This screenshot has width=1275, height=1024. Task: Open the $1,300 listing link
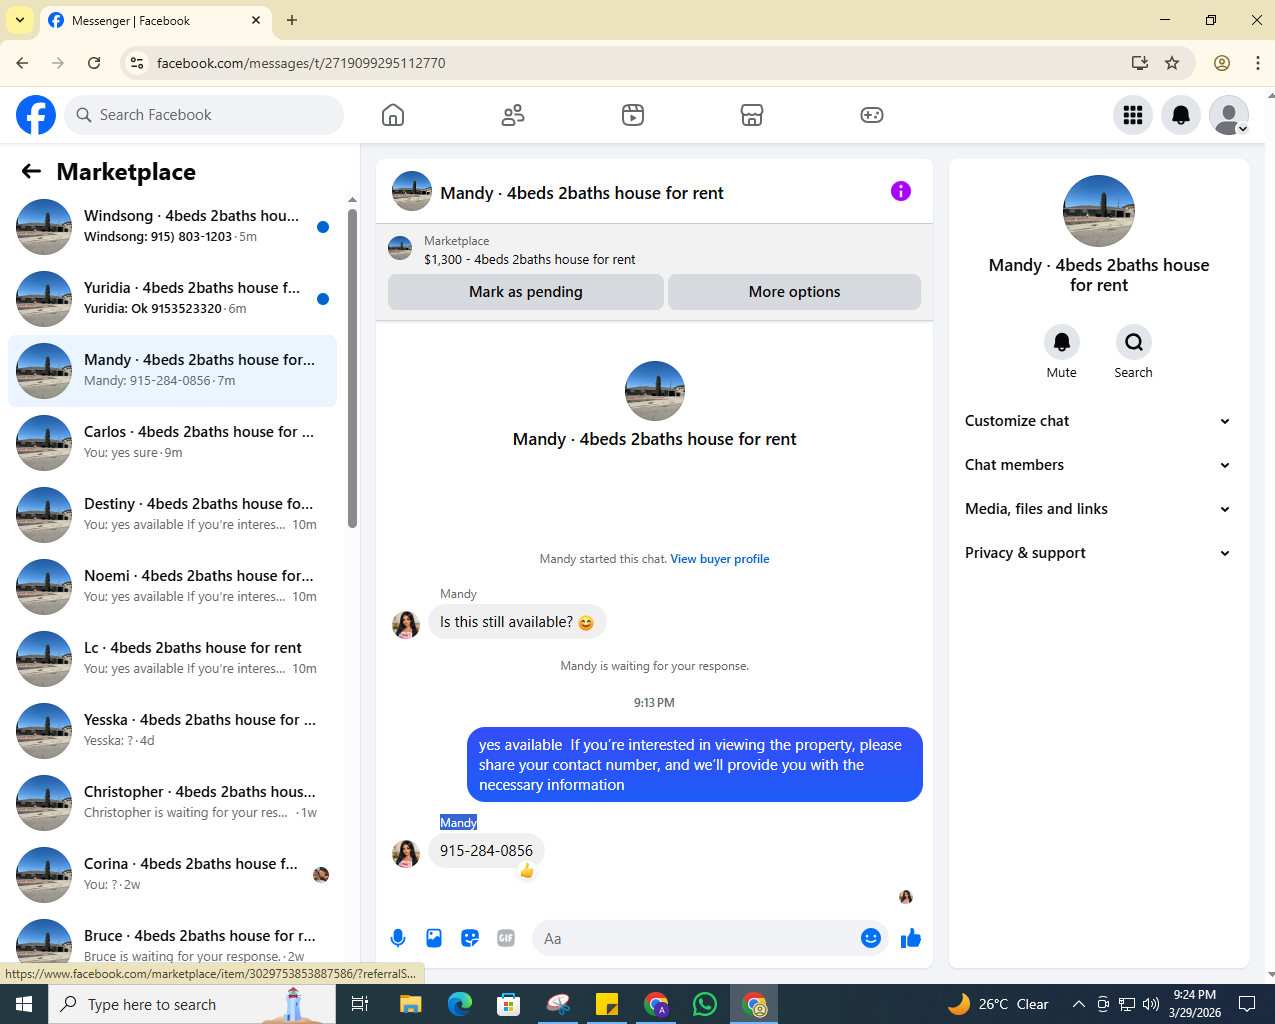[x=530, y=259]
